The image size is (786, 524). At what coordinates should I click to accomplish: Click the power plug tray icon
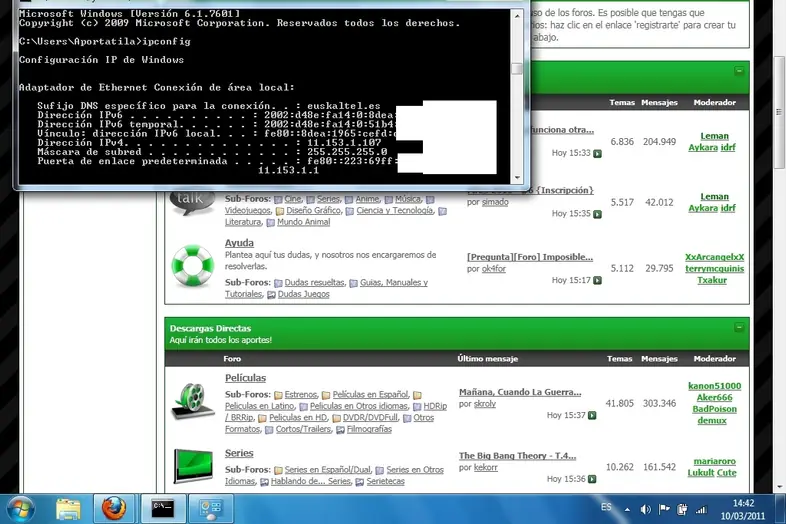(x=682, y=509)
